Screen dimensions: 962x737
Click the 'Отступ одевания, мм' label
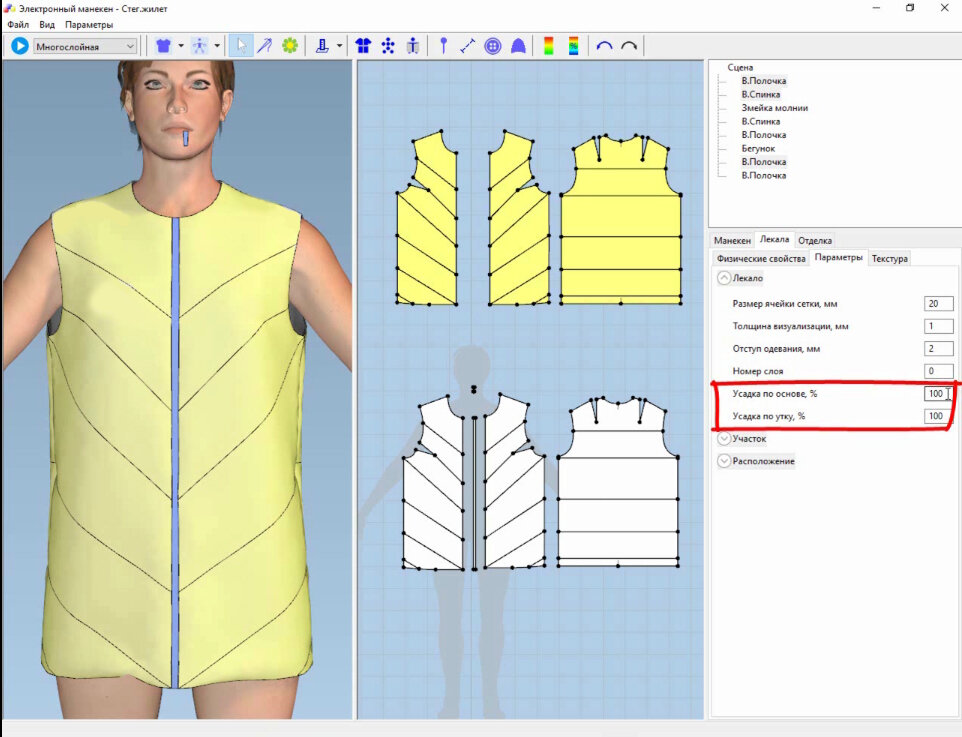[776, 349]
